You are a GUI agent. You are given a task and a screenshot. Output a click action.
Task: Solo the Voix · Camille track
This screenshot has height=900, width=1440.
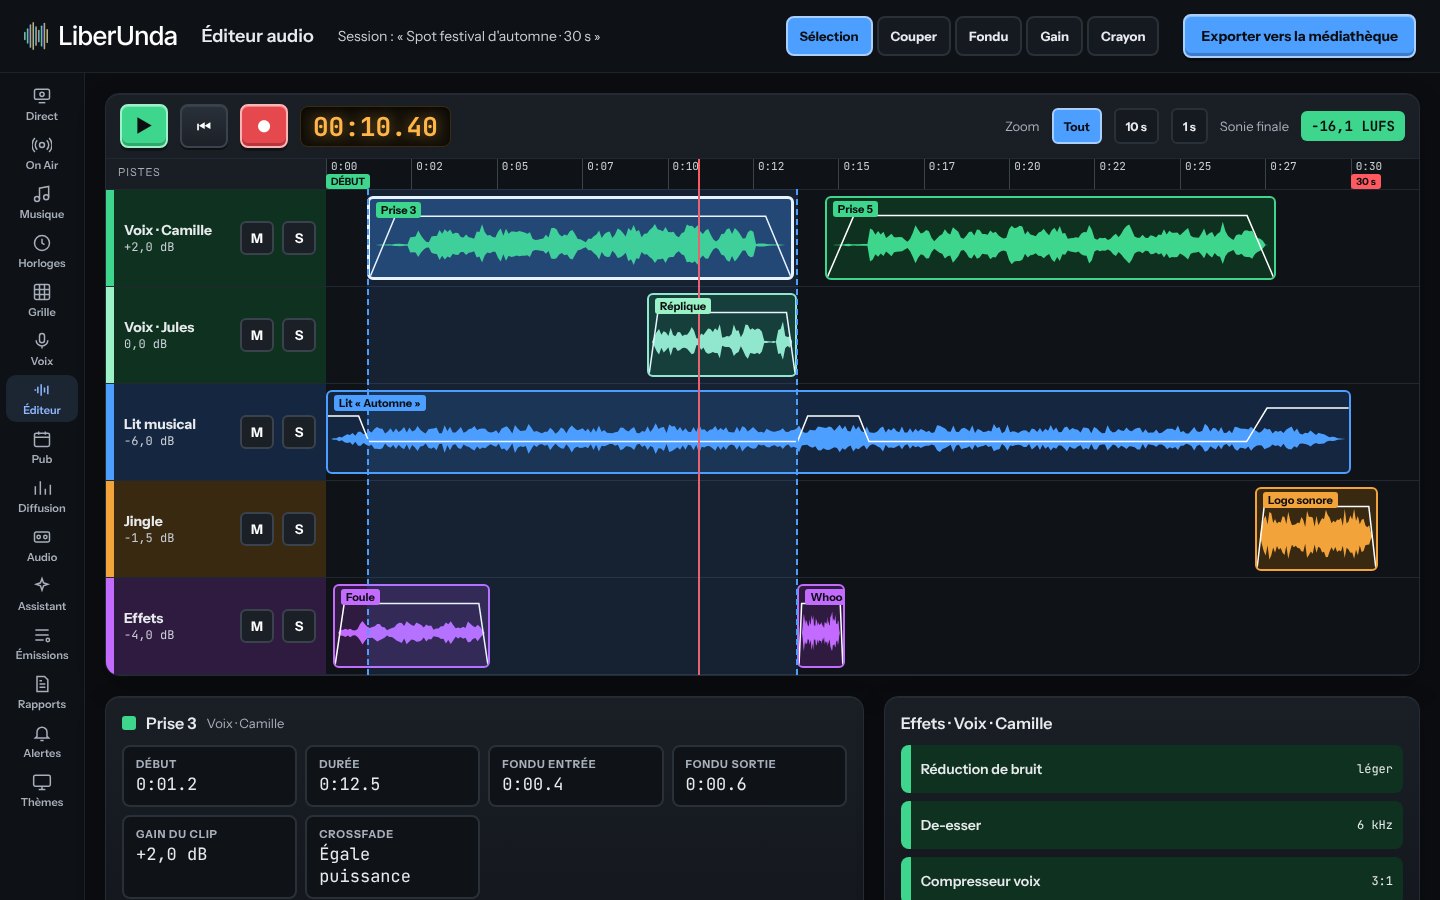(299, 238)
